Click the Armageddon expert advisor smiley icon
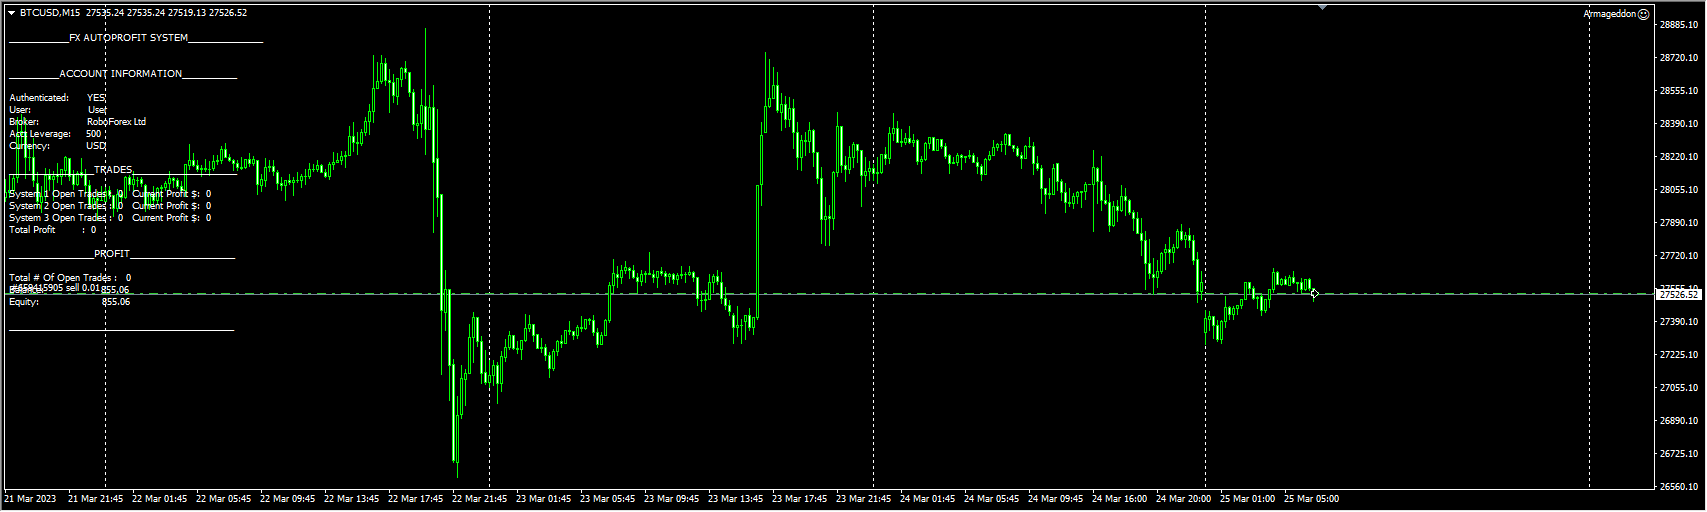This screenshot has height=512, width=1707. click(1644, 14)
